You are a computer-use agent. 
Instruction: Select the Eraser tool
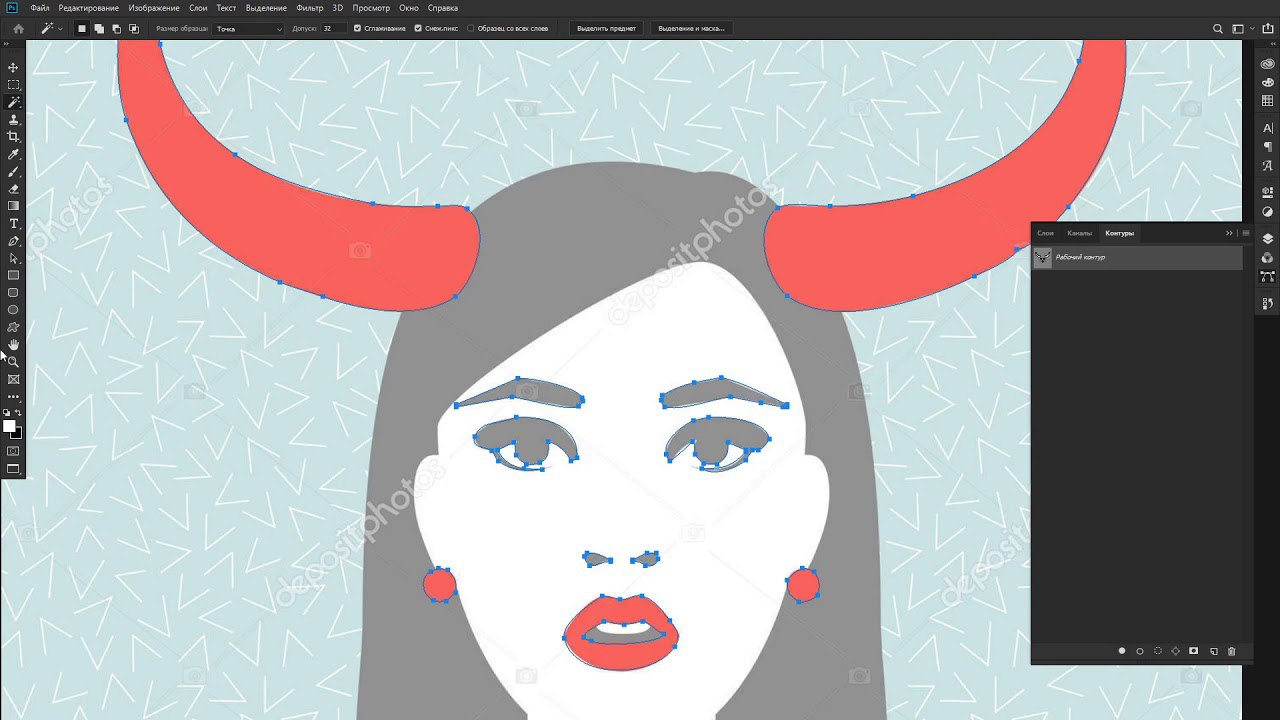coord(14,188)
